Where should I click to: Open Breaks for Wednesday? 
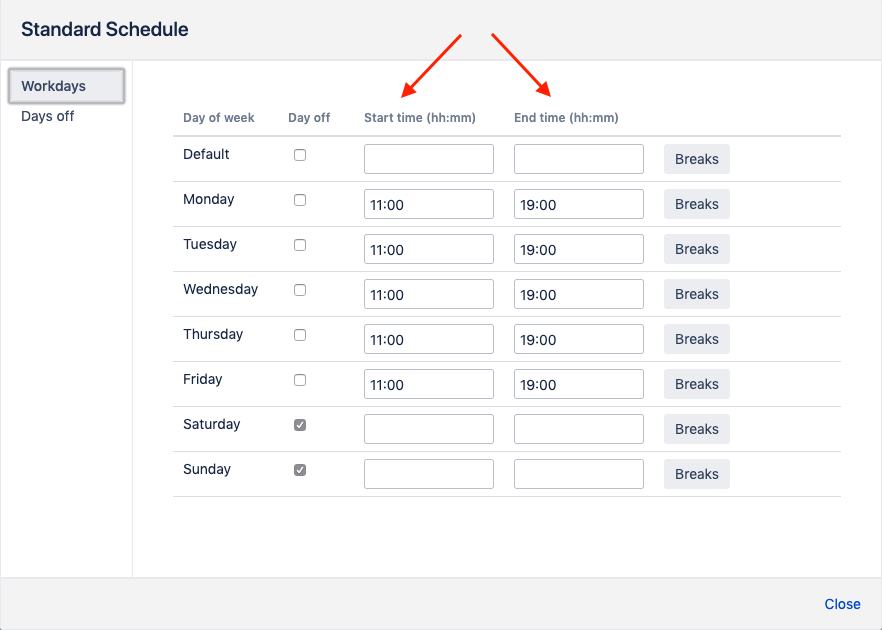click(696, 294)
